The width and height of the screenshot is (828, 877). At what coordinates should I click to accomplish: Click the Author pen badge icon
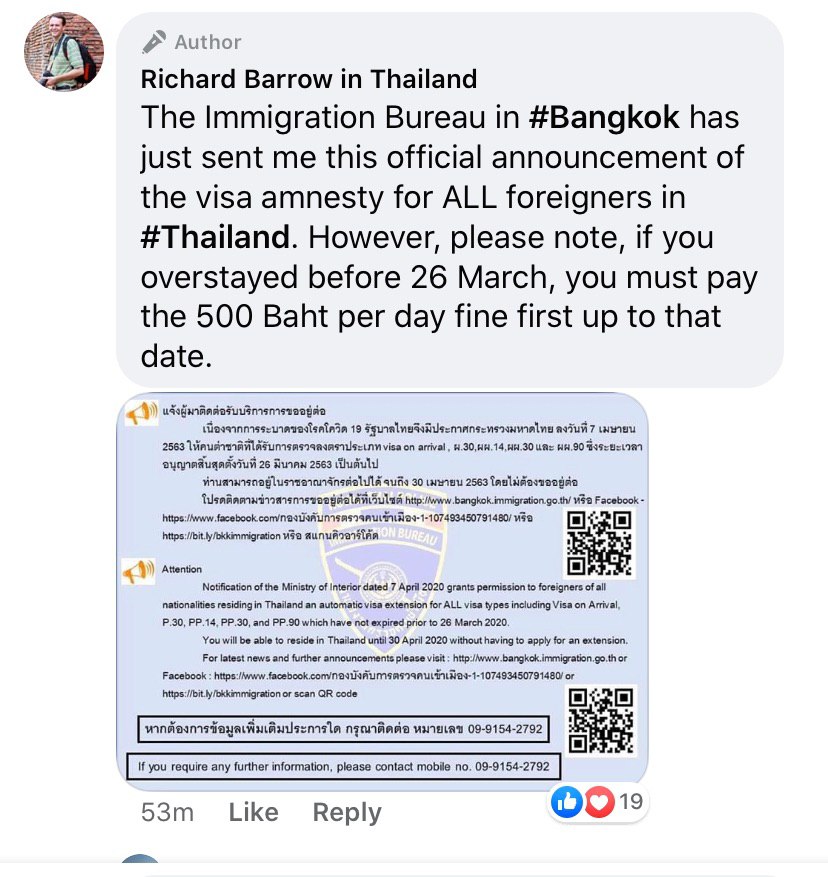(154, 42)
